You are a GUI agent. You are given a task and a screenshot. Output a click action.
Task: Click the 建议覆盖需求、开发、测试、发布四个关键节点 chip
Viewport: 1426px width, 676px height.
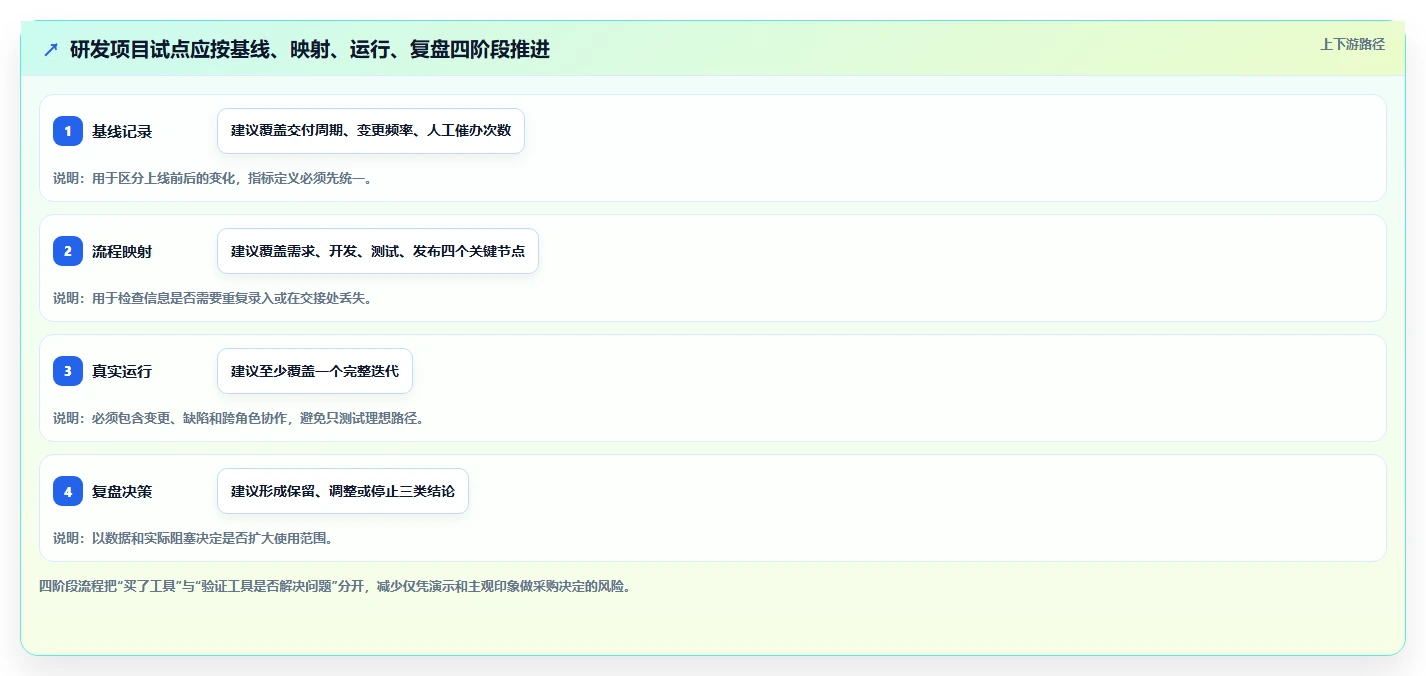point(378,251)
